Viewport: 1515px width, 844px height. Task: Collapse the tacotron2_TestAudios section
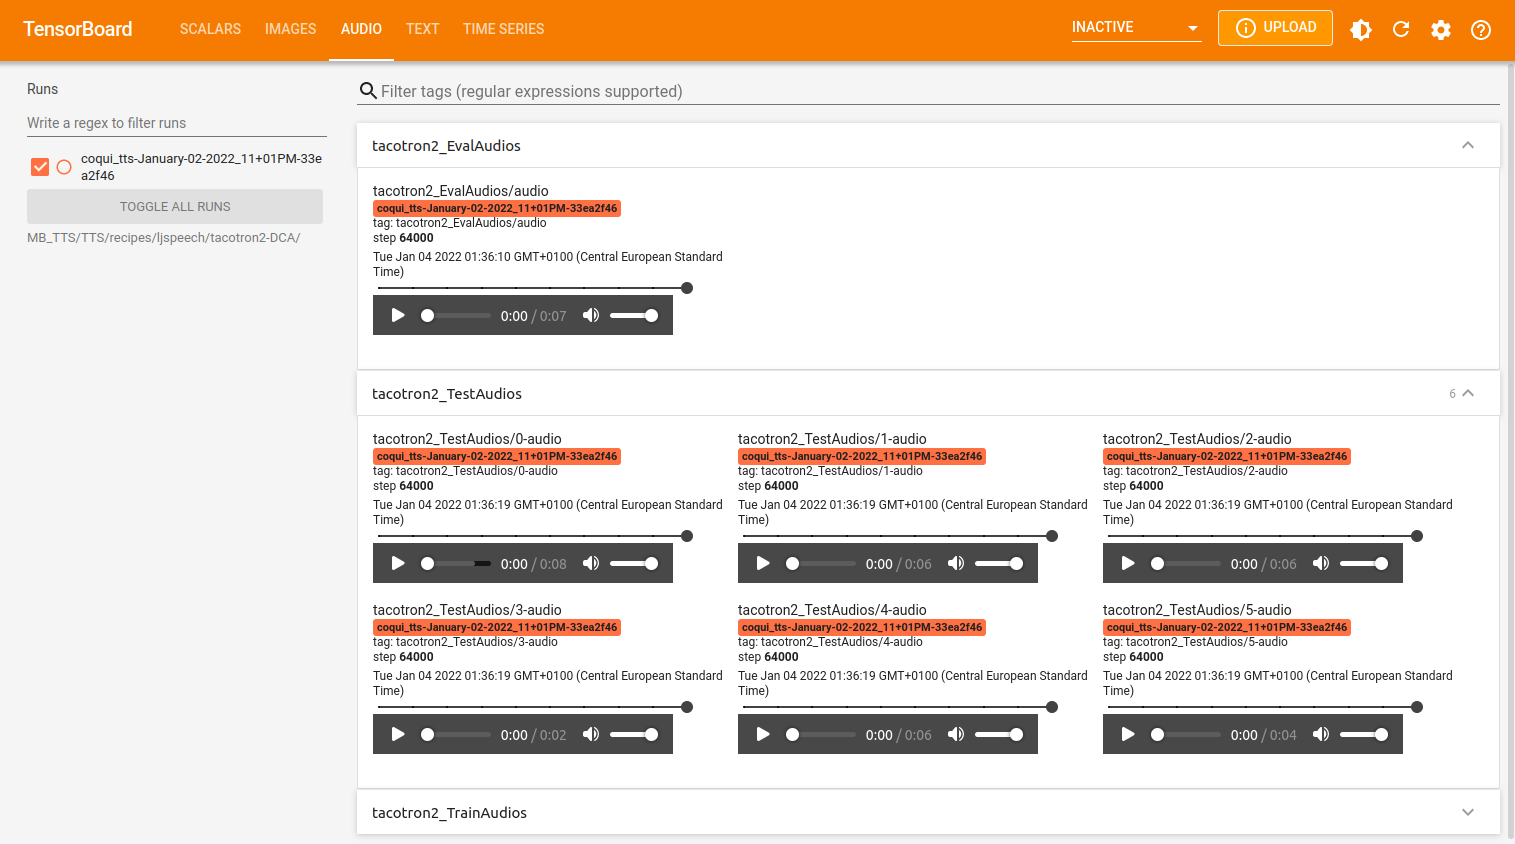[x=1468, y=393]
